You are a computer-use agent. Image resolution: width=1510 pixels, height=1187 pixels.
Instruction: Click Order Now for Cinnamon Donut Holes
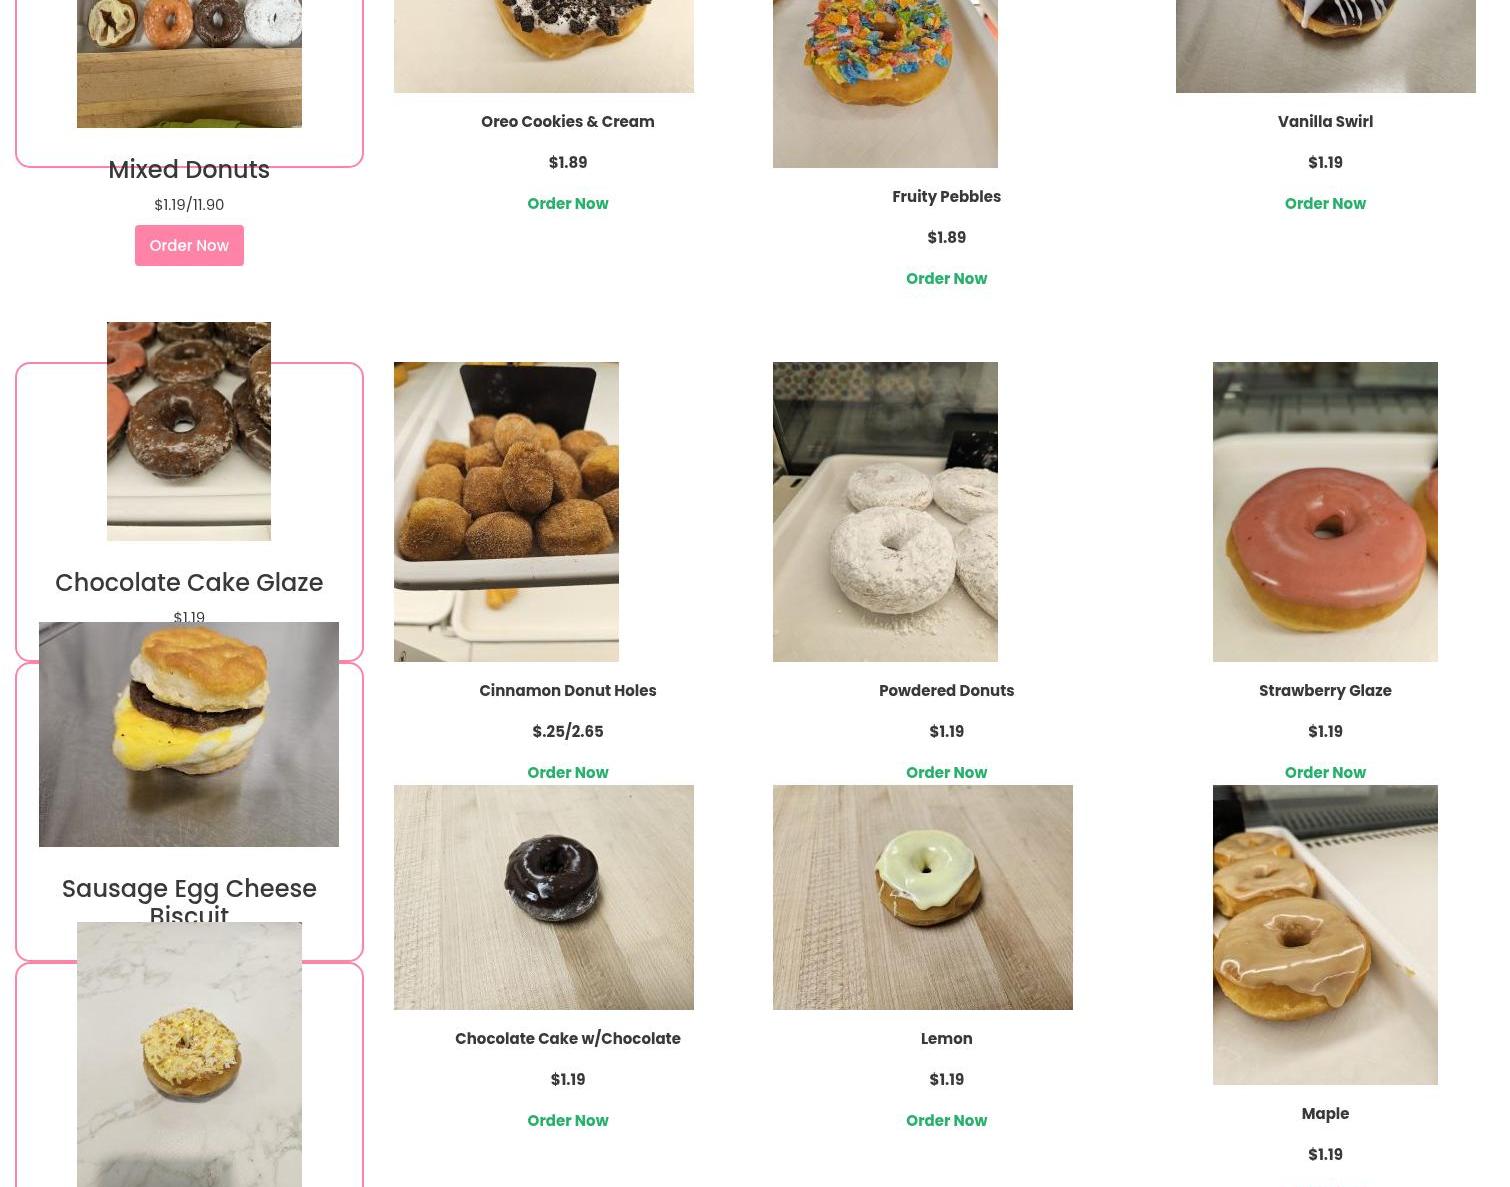pyautogui.click(x=567, y=772)
